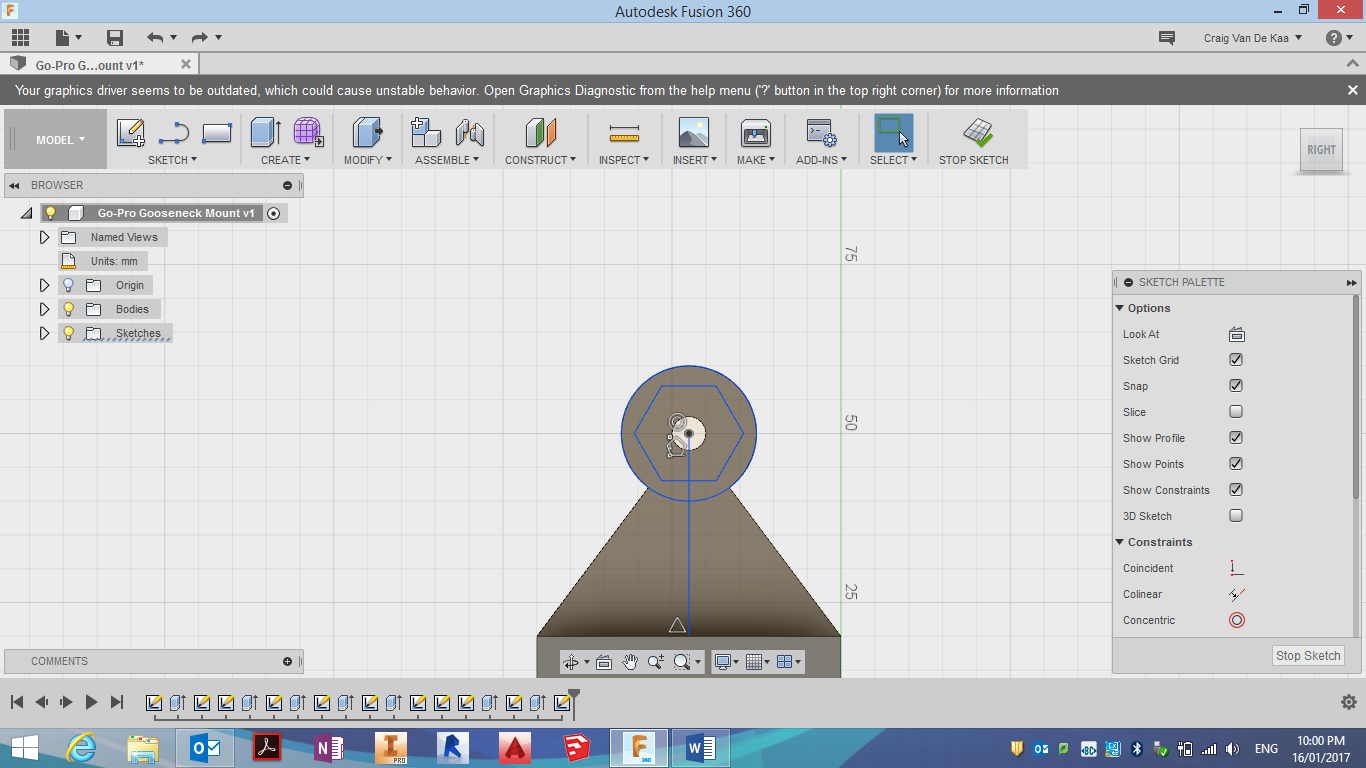Screen dimensions: 1366x768
Task: Click the Look At icon in Sketch Palette
Action: [x=1236, y=334]
